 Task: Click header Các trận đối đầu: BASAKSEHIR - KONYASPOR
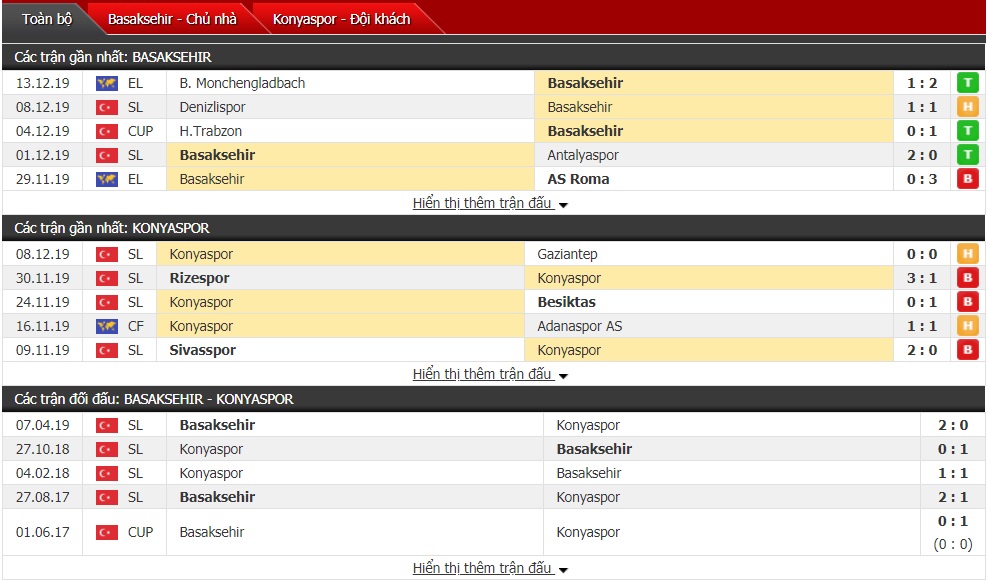click(154, 399)
